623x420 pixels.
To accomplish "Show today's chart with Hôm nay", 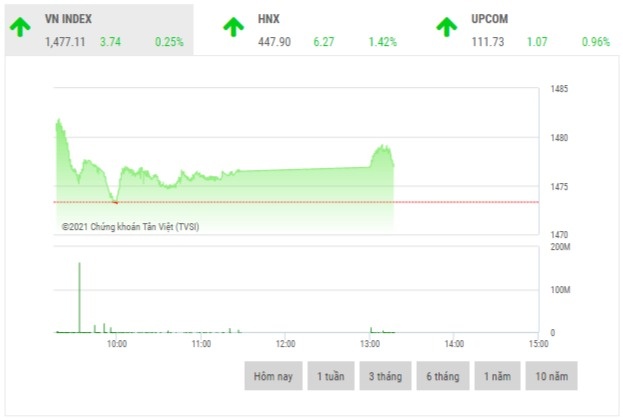I will (x=272, y=376).
